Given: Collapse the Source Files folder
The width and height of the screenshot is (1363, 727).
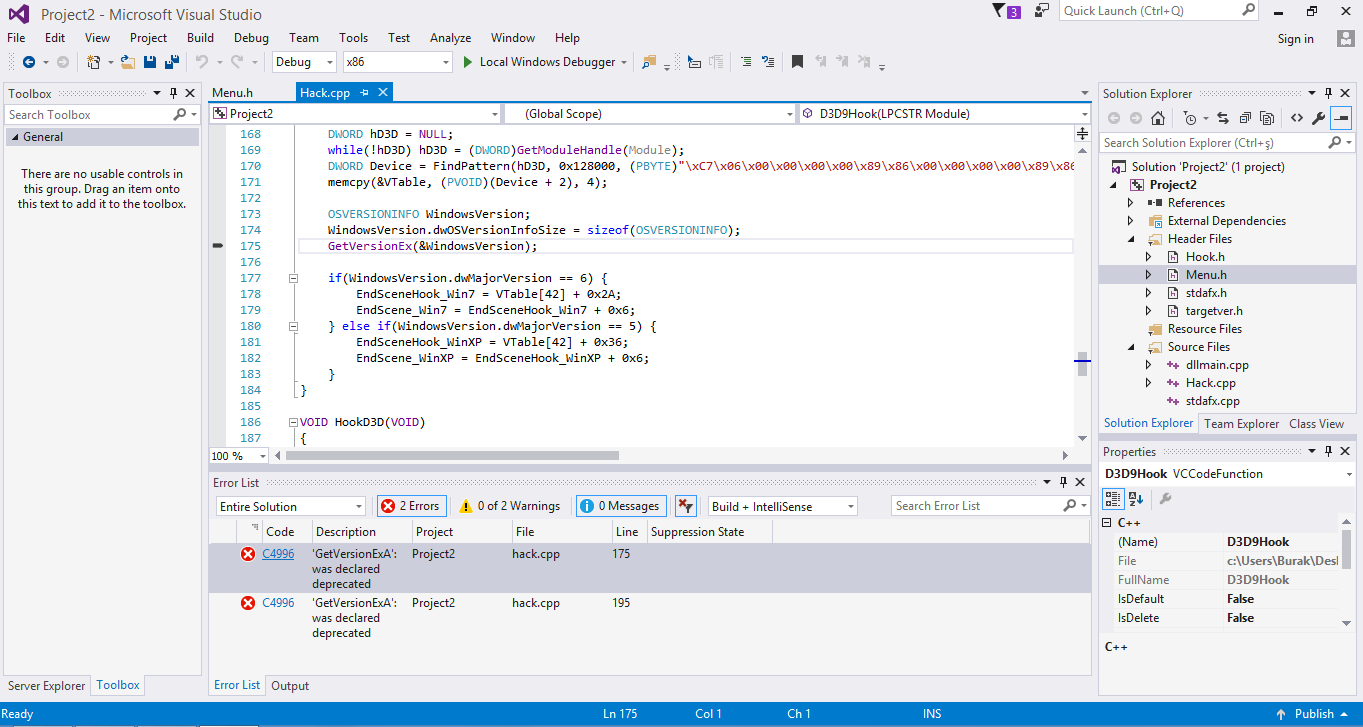Looking at the screenshot, I should (1131, 347).
